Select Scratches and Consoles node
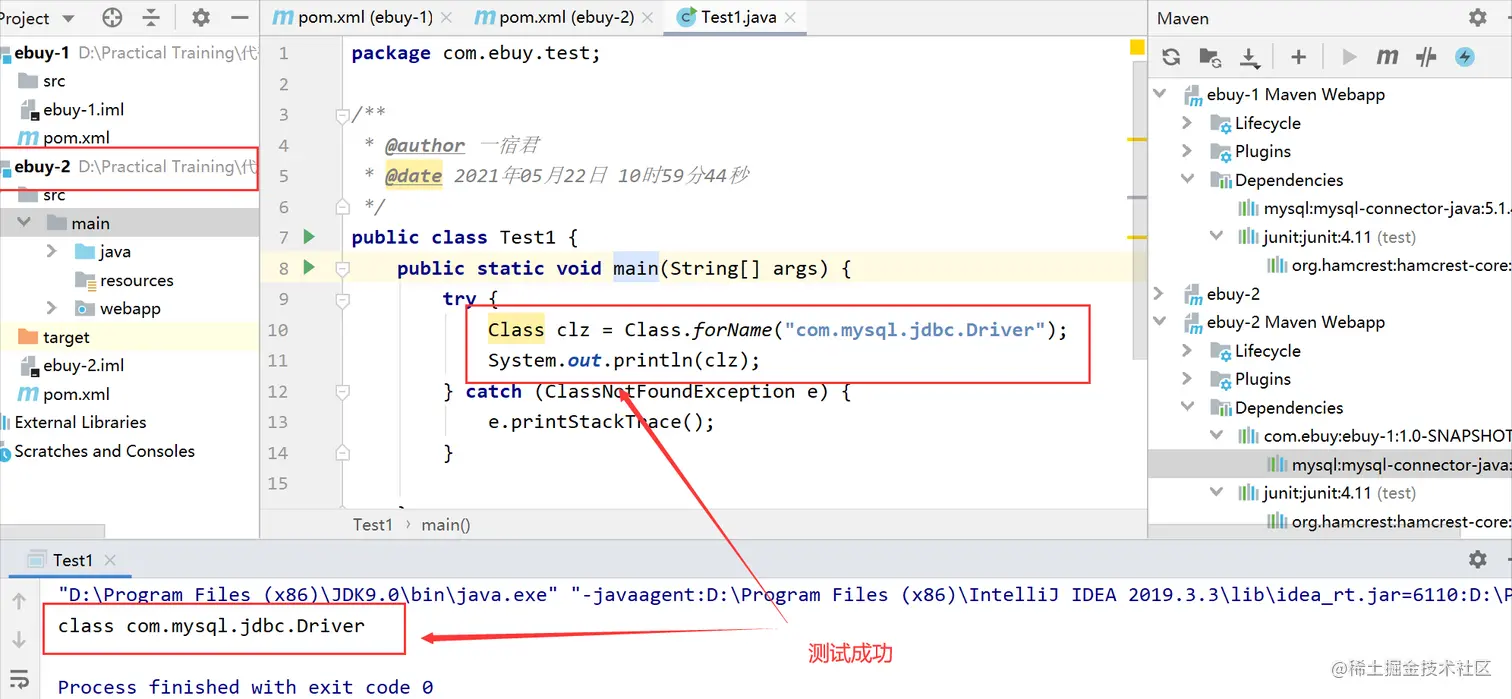 [104, 451]
